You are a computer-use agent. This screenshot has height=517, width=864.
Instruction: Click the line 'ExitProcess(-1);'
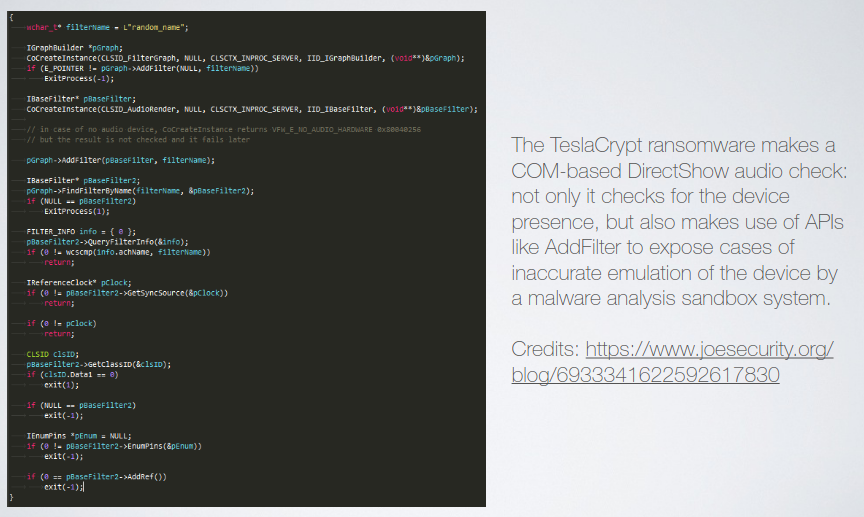click(79, 79)
